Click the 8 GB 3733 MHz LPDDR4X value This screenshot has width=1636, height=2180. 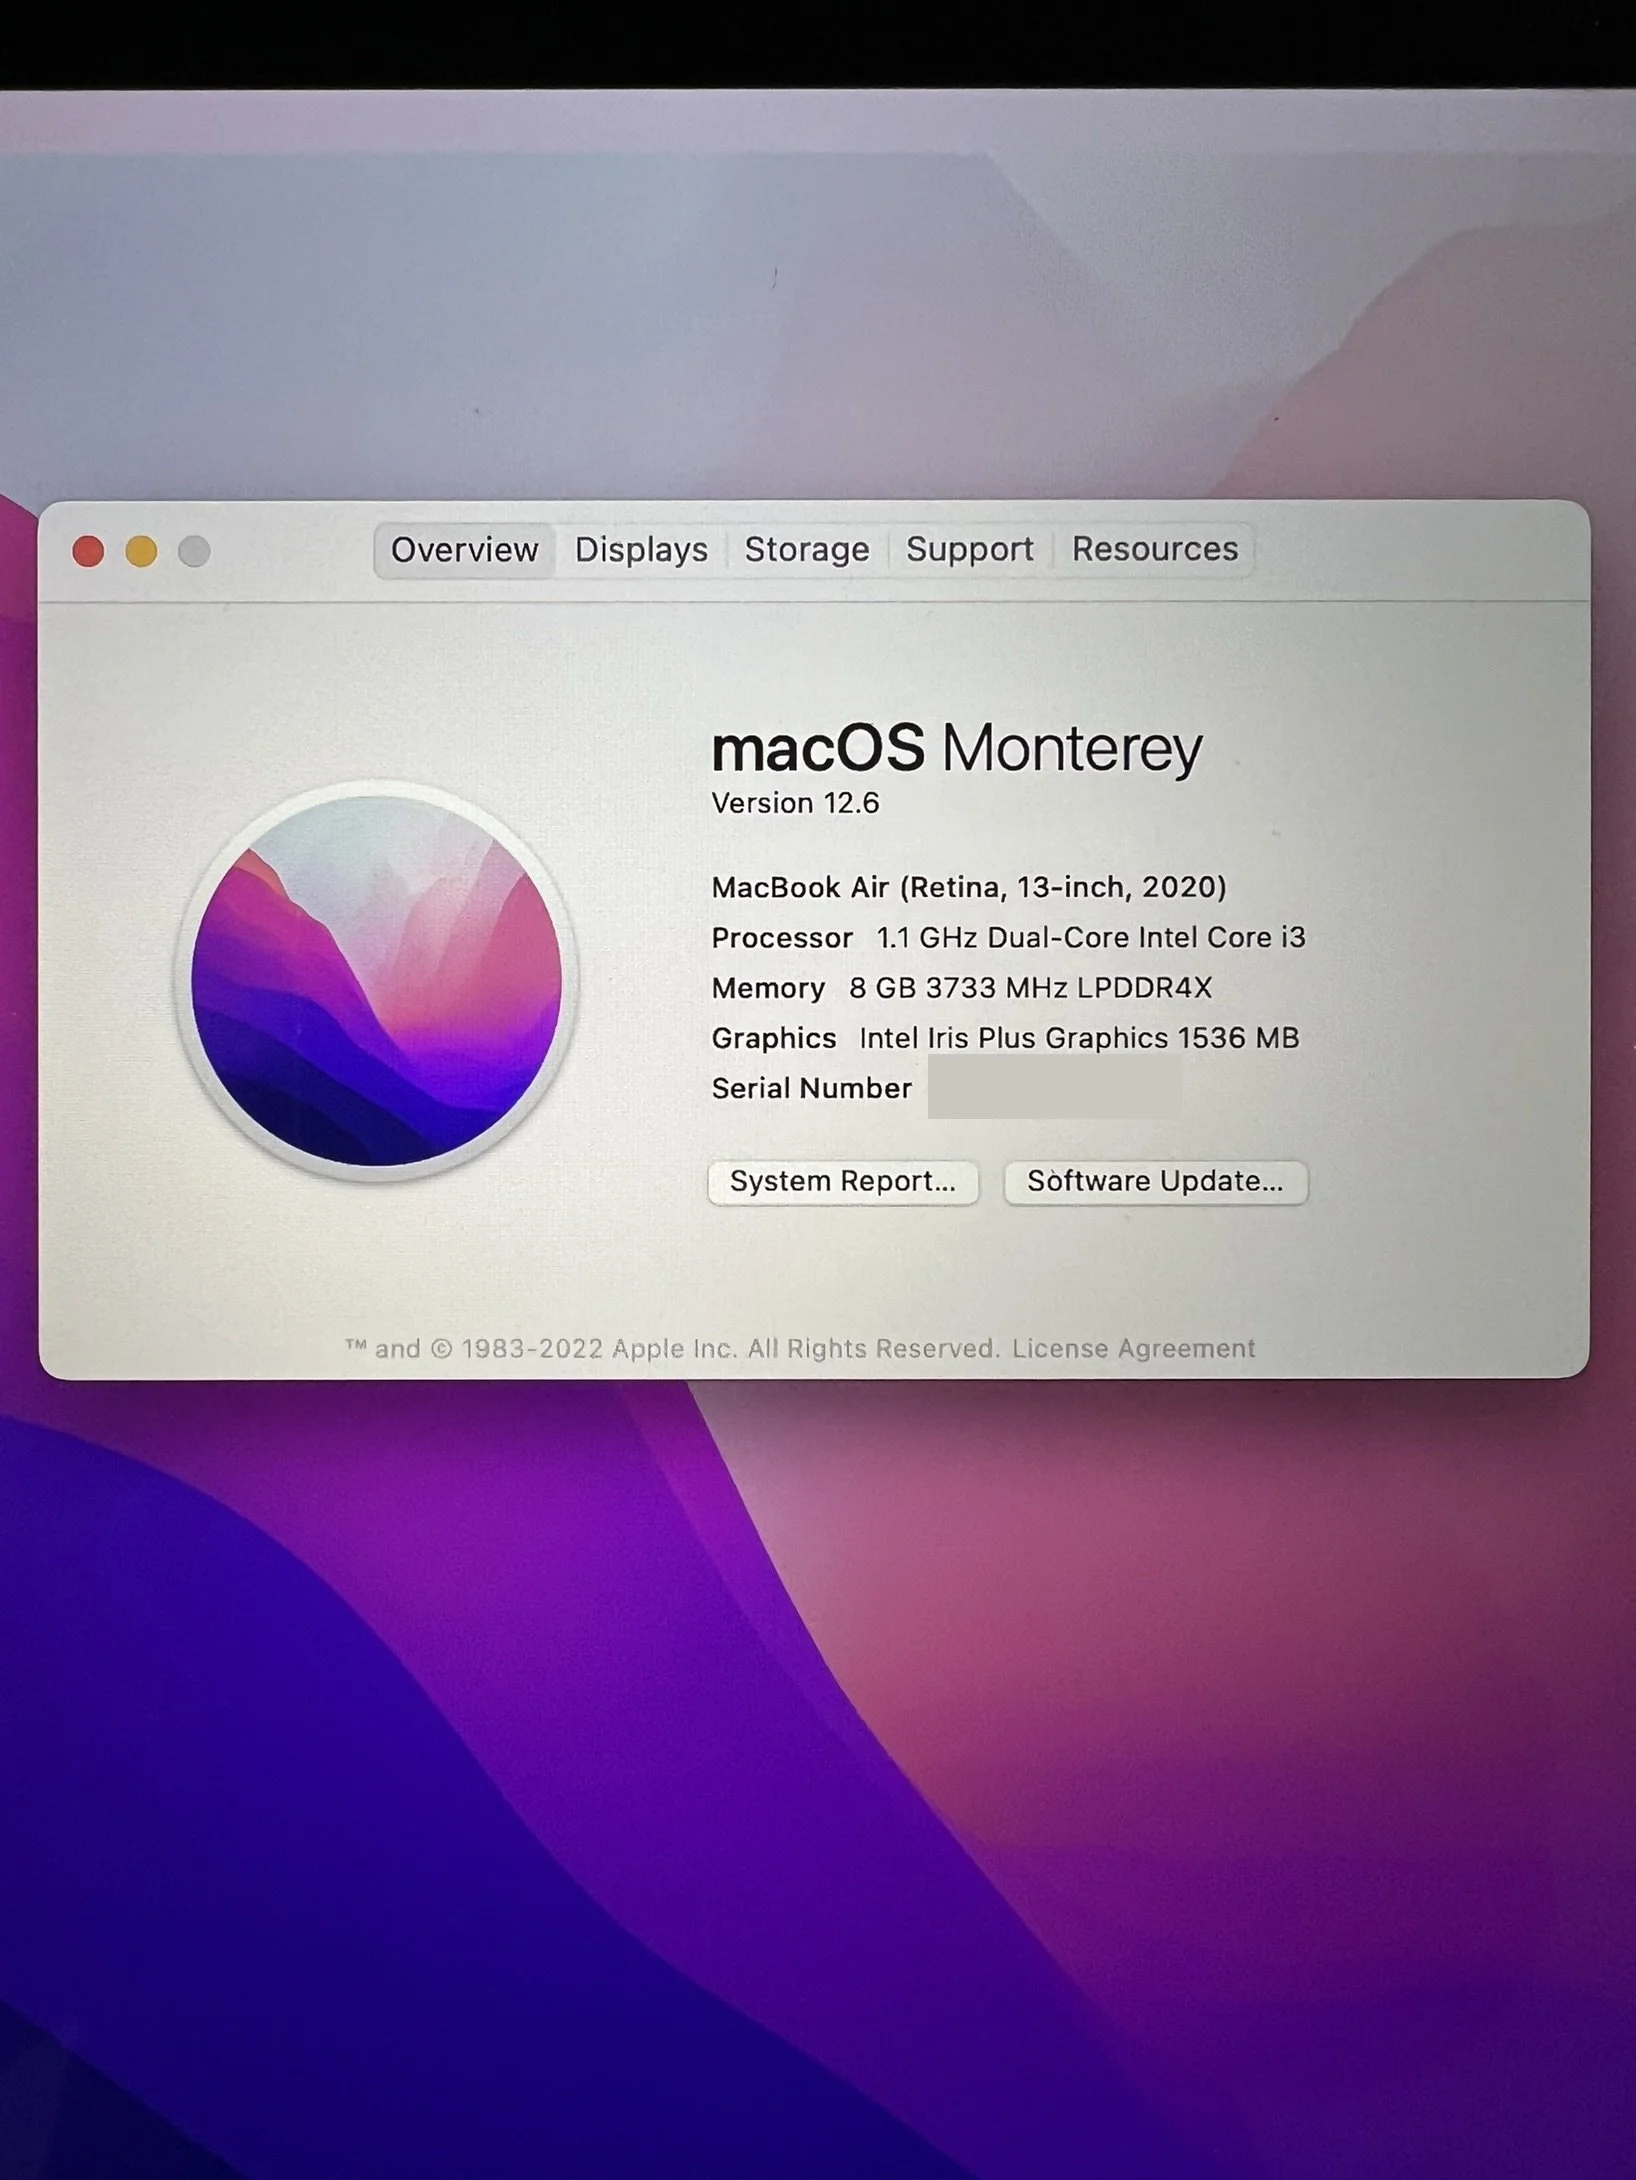pyautogui.click(x=1030, y=988)
